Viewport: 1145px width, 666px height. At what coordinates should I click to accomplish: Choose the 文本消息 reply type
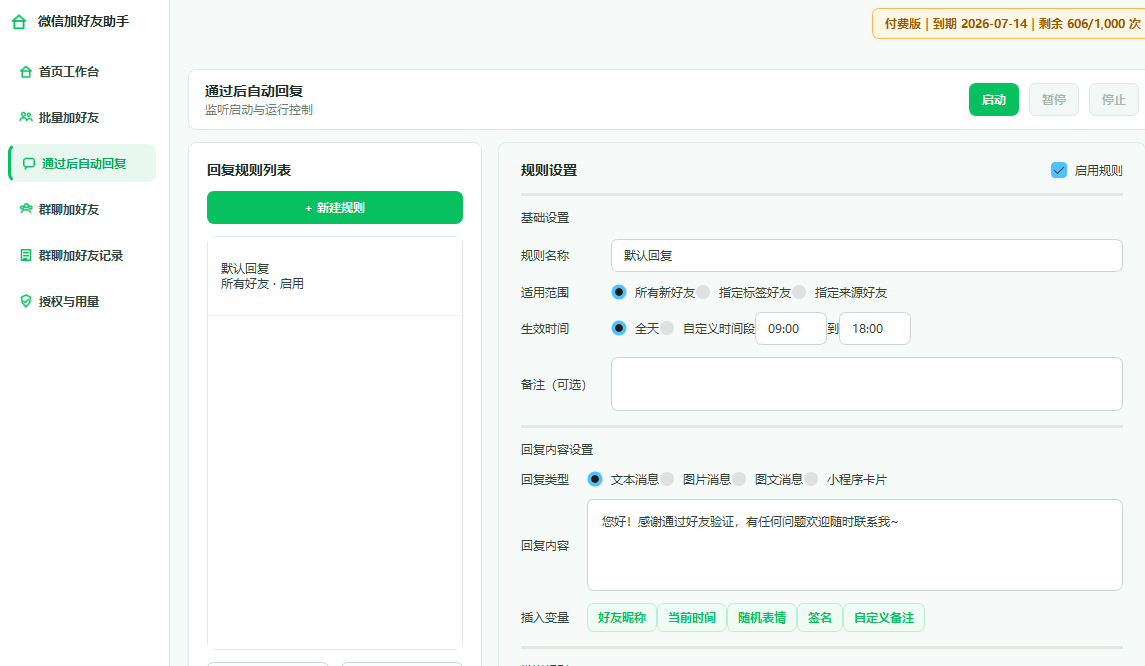click(594, 479)
